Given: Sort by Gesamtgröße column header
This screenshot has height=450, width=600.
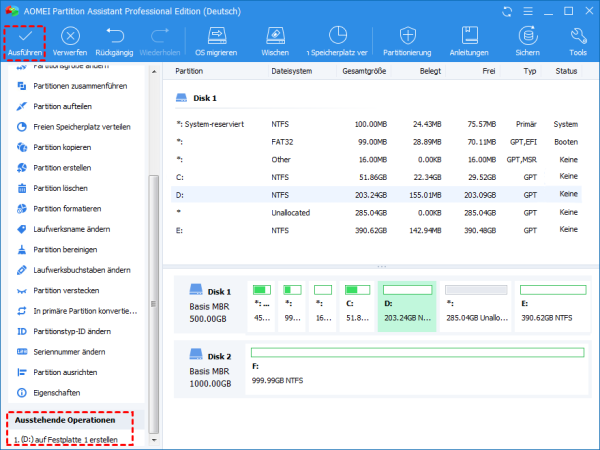Looking at the screenshot, I should click(364, 71).
